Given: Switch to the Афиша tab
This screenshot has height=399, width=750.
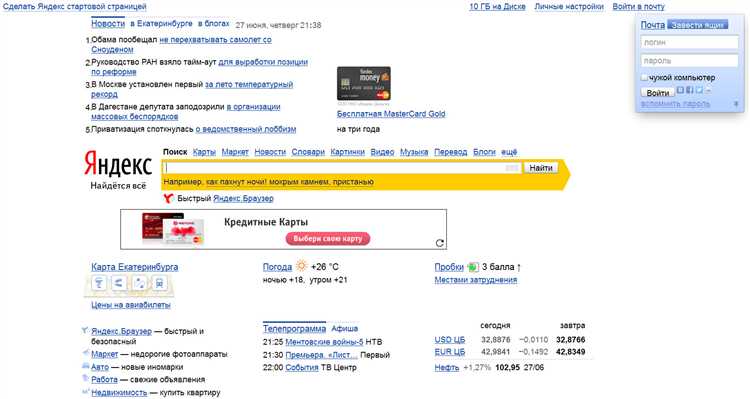Looking at the screenshot, I should [x=344, y=329].
